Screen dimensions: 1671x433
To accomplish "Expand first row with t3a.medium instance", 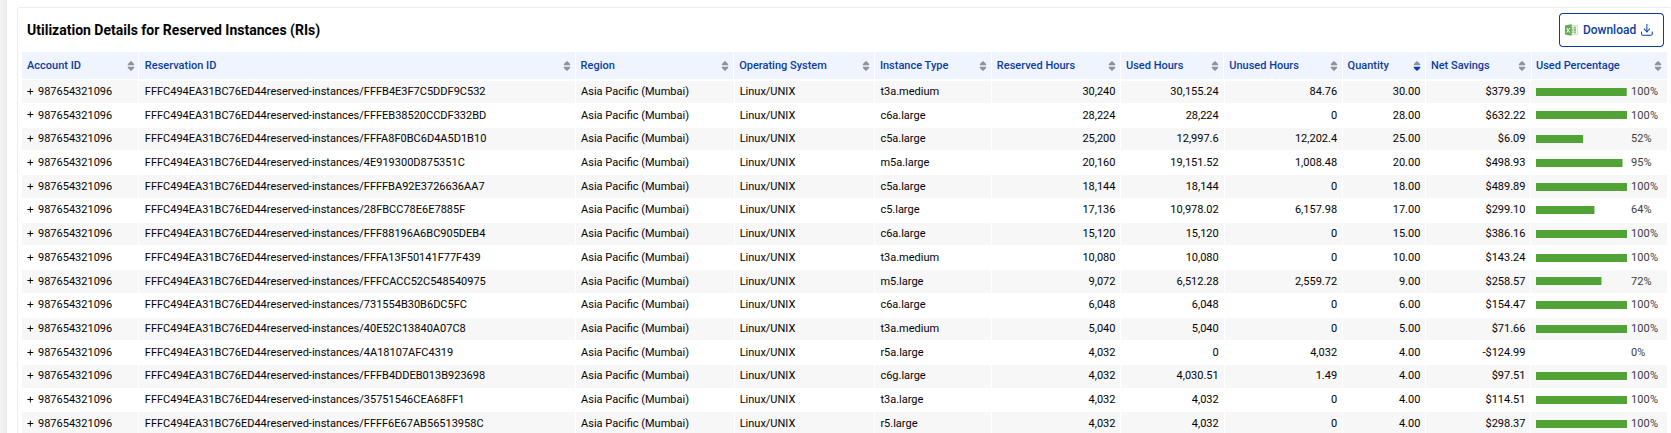I will tap(30, 91).
